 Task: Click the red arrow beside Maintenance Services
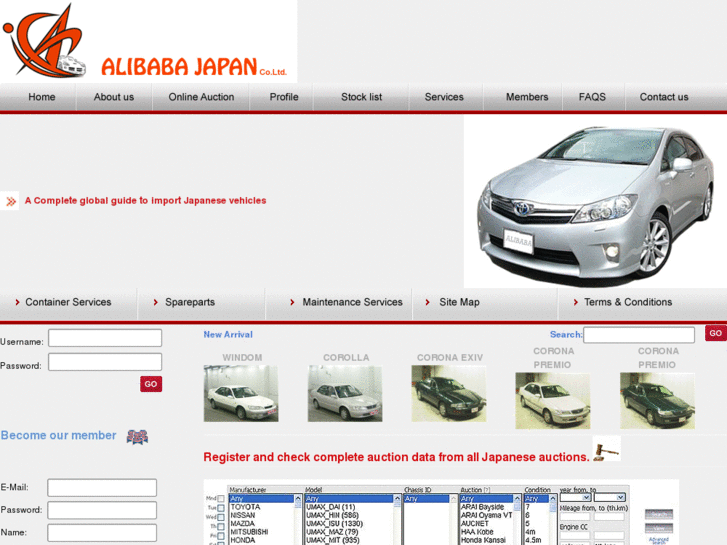click(x=292, y=302)
